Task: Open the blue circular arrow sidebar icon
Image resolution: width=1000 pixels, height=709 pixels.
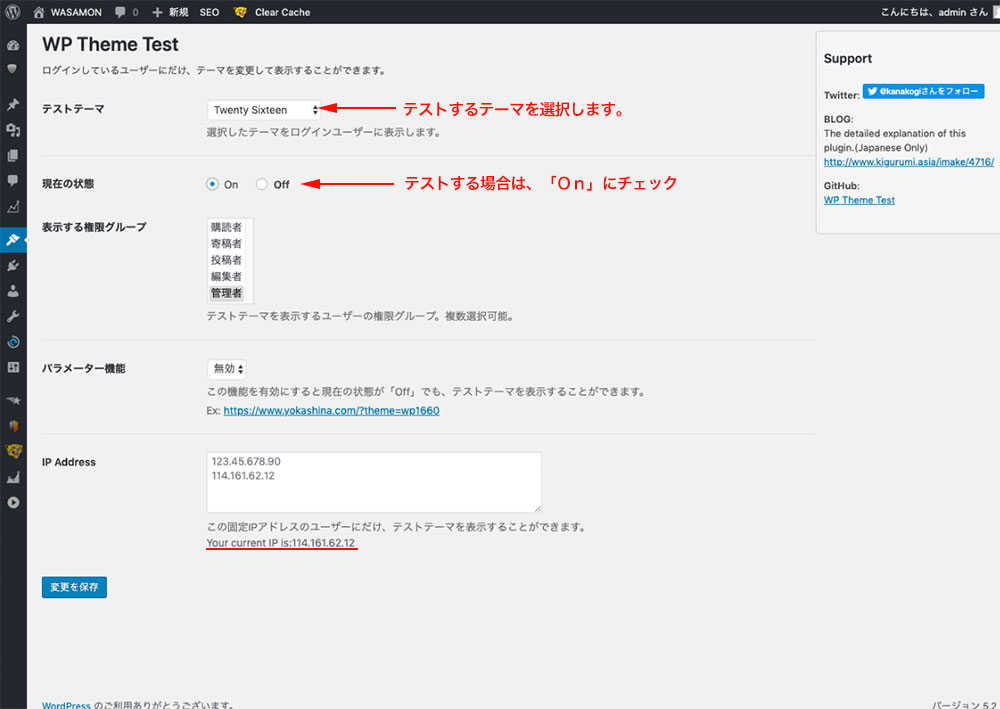Action: (x=13, y=342)
